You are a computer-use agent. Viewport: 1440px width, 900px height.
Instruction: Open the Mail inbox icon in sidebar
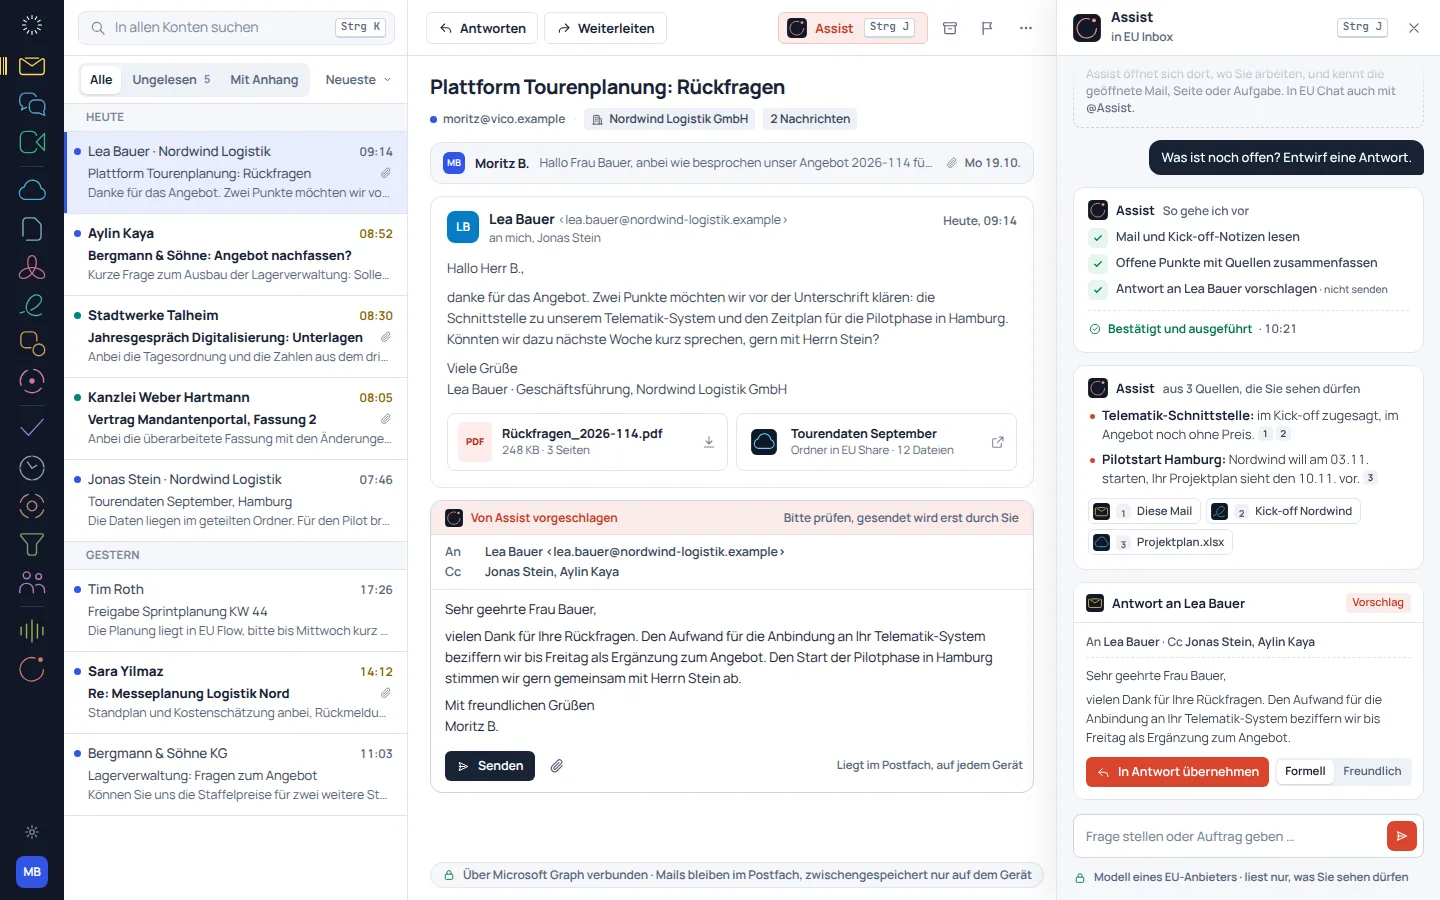(x=32, y=66)
